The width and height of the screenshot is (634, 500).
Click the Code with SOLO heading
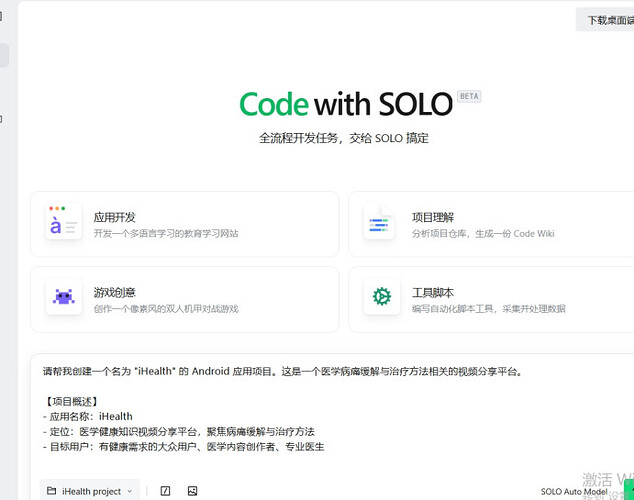pyautogui.click(x=346, y=104)
